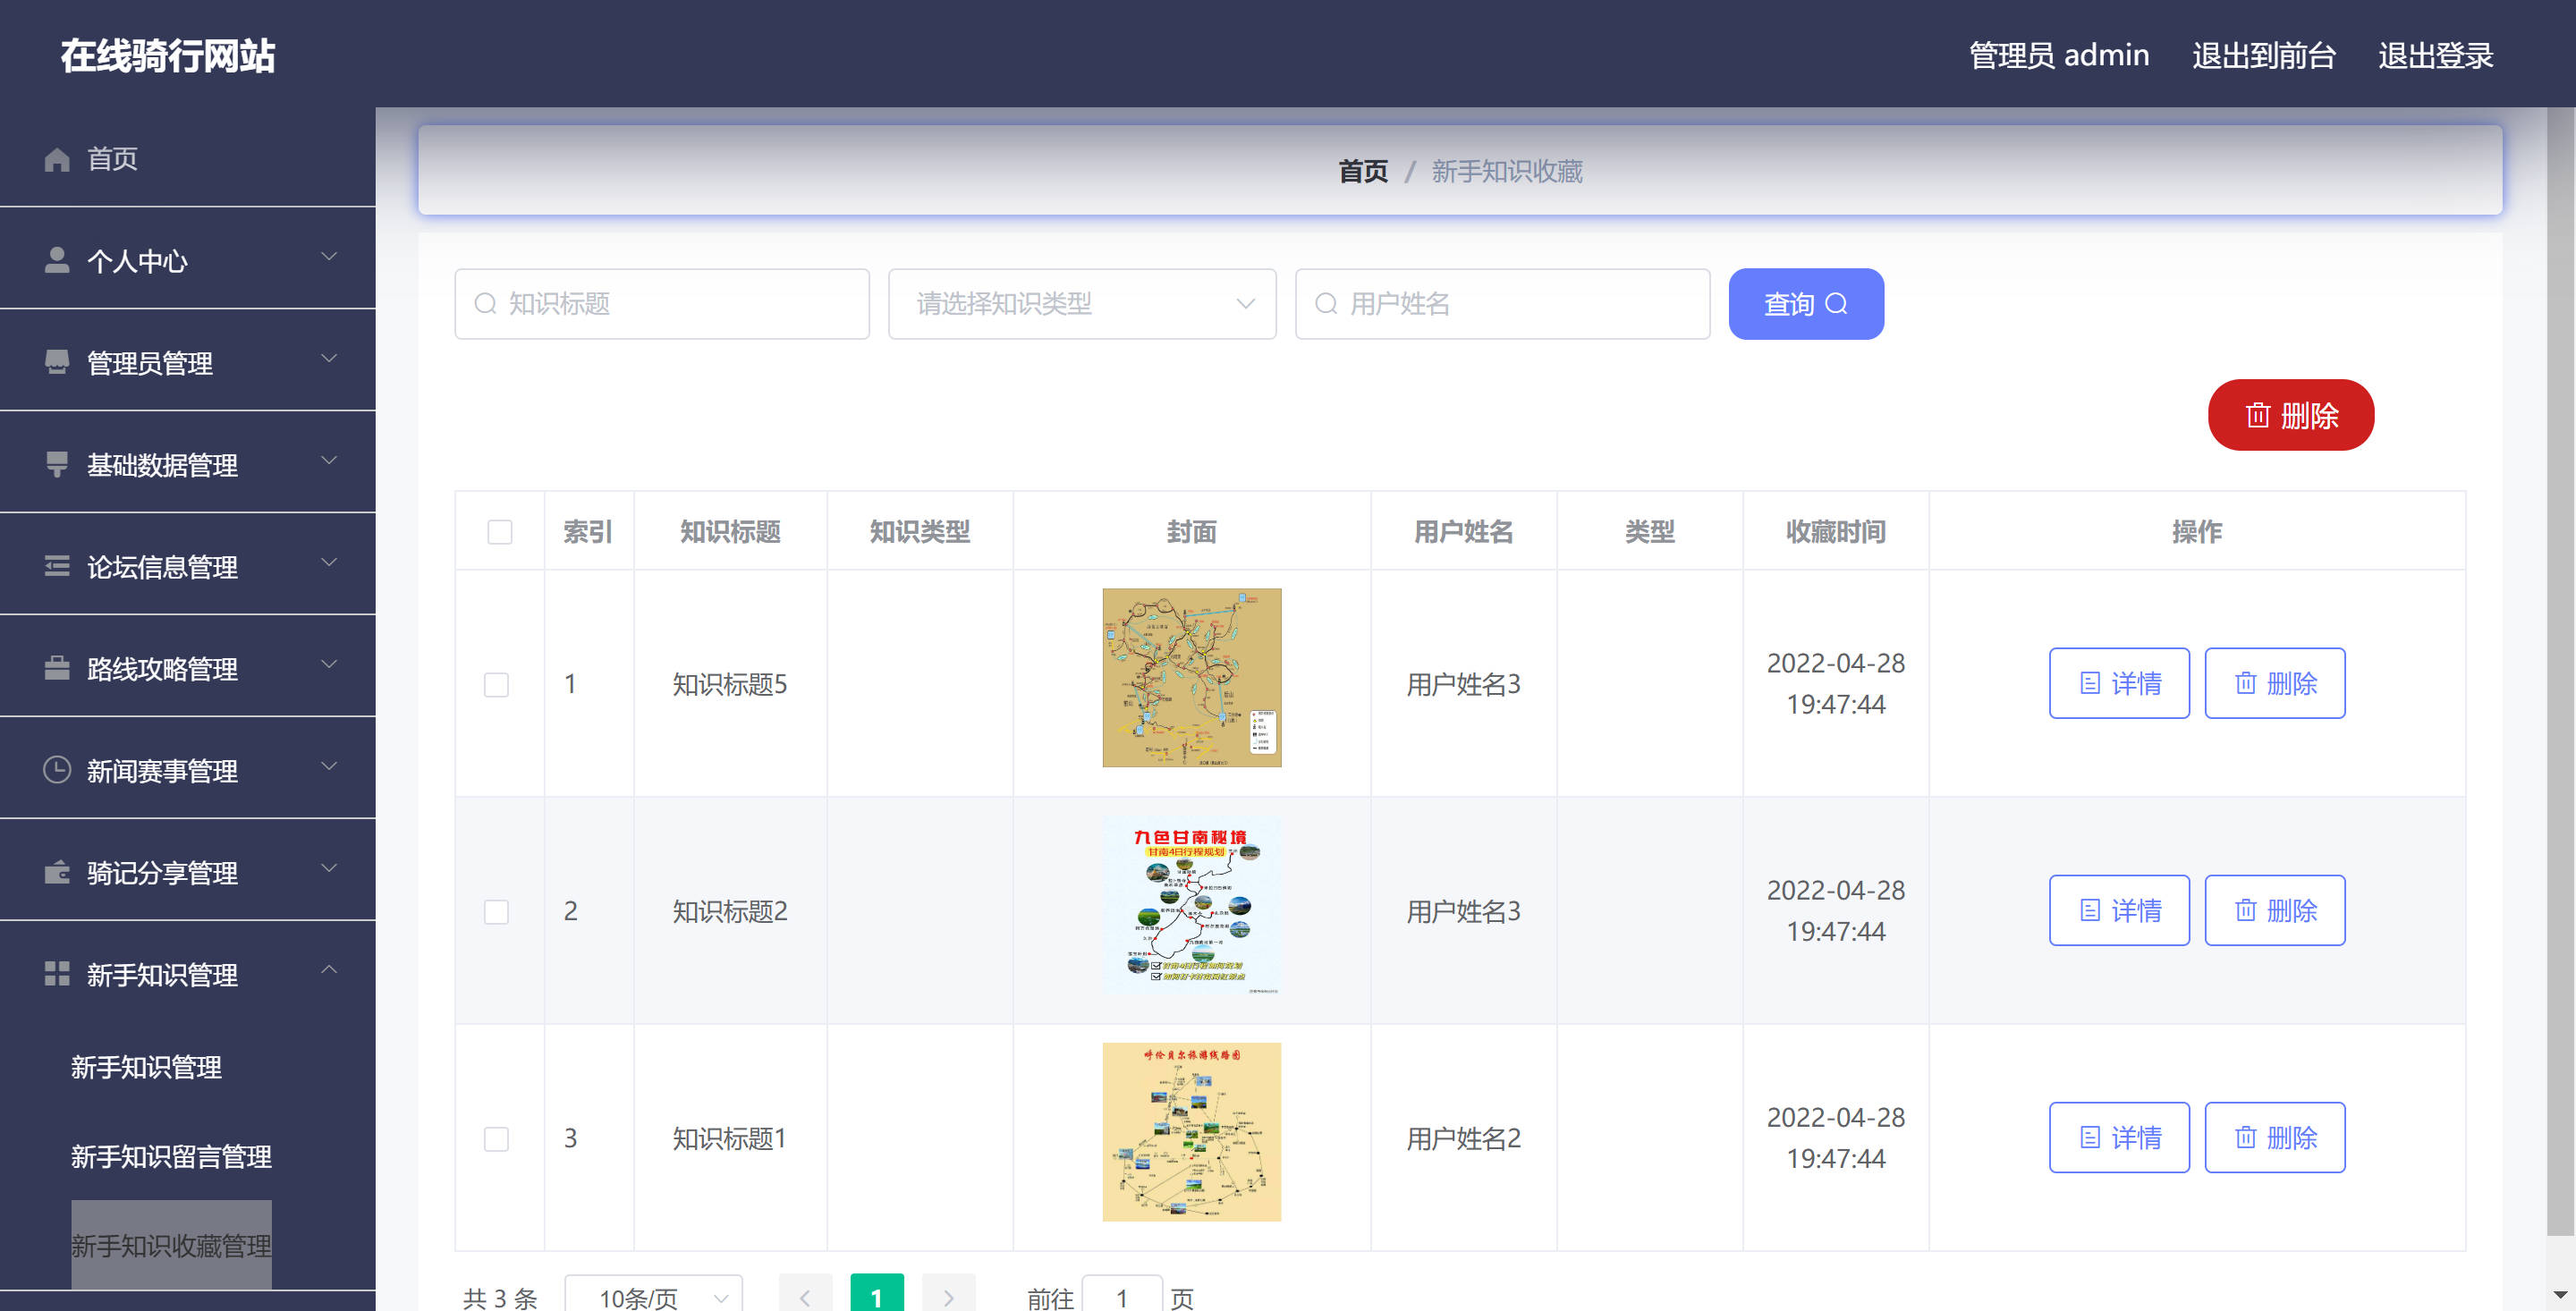
Task: Click the 用户姓名2 cell in the table
Action: 1463,1138
